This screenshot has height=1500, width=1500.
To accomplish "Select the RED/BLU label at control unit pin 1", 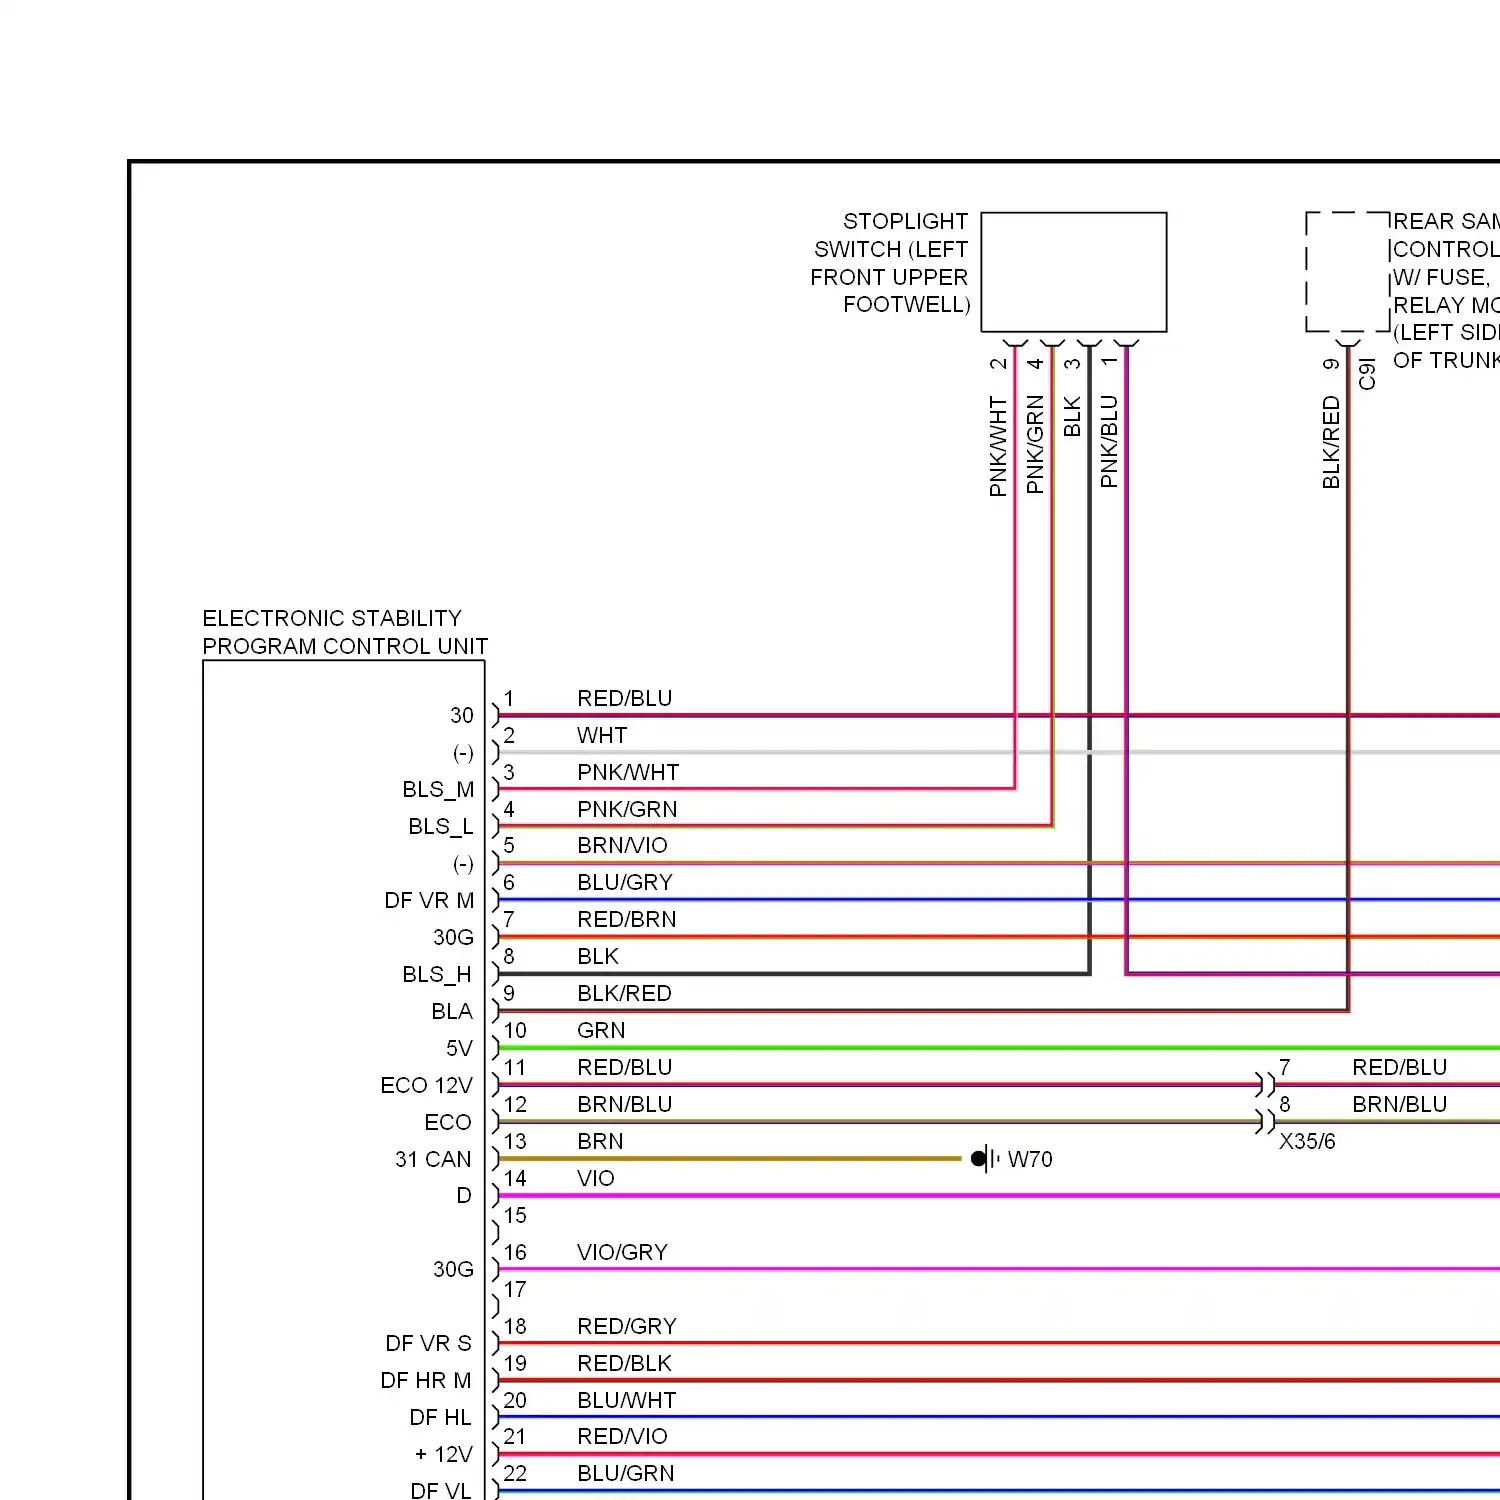I will (625, 698).
